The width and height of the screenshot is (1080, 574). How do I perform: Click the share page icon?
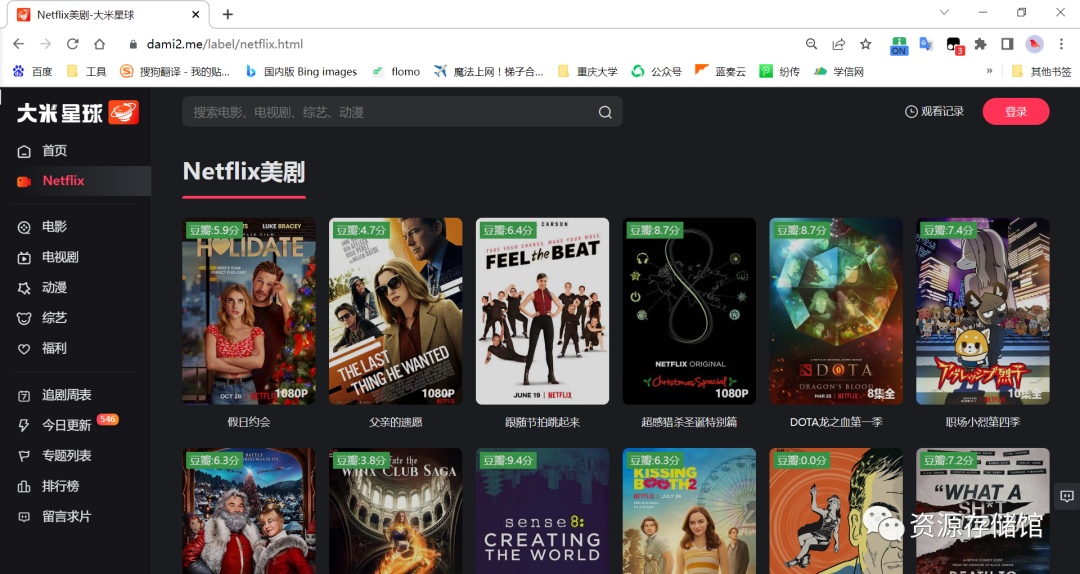[x=838, y=44]
